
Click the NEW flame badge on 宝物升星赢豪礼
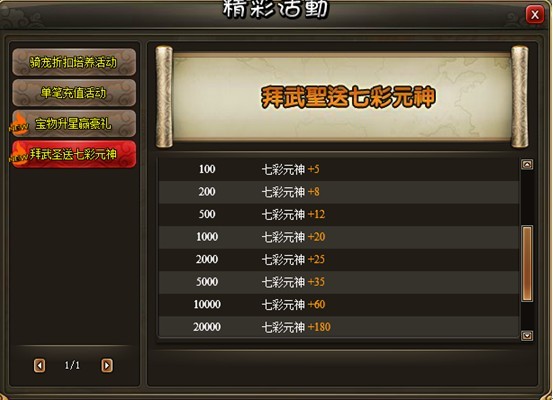pyautogui.click(x=19, y=124)
